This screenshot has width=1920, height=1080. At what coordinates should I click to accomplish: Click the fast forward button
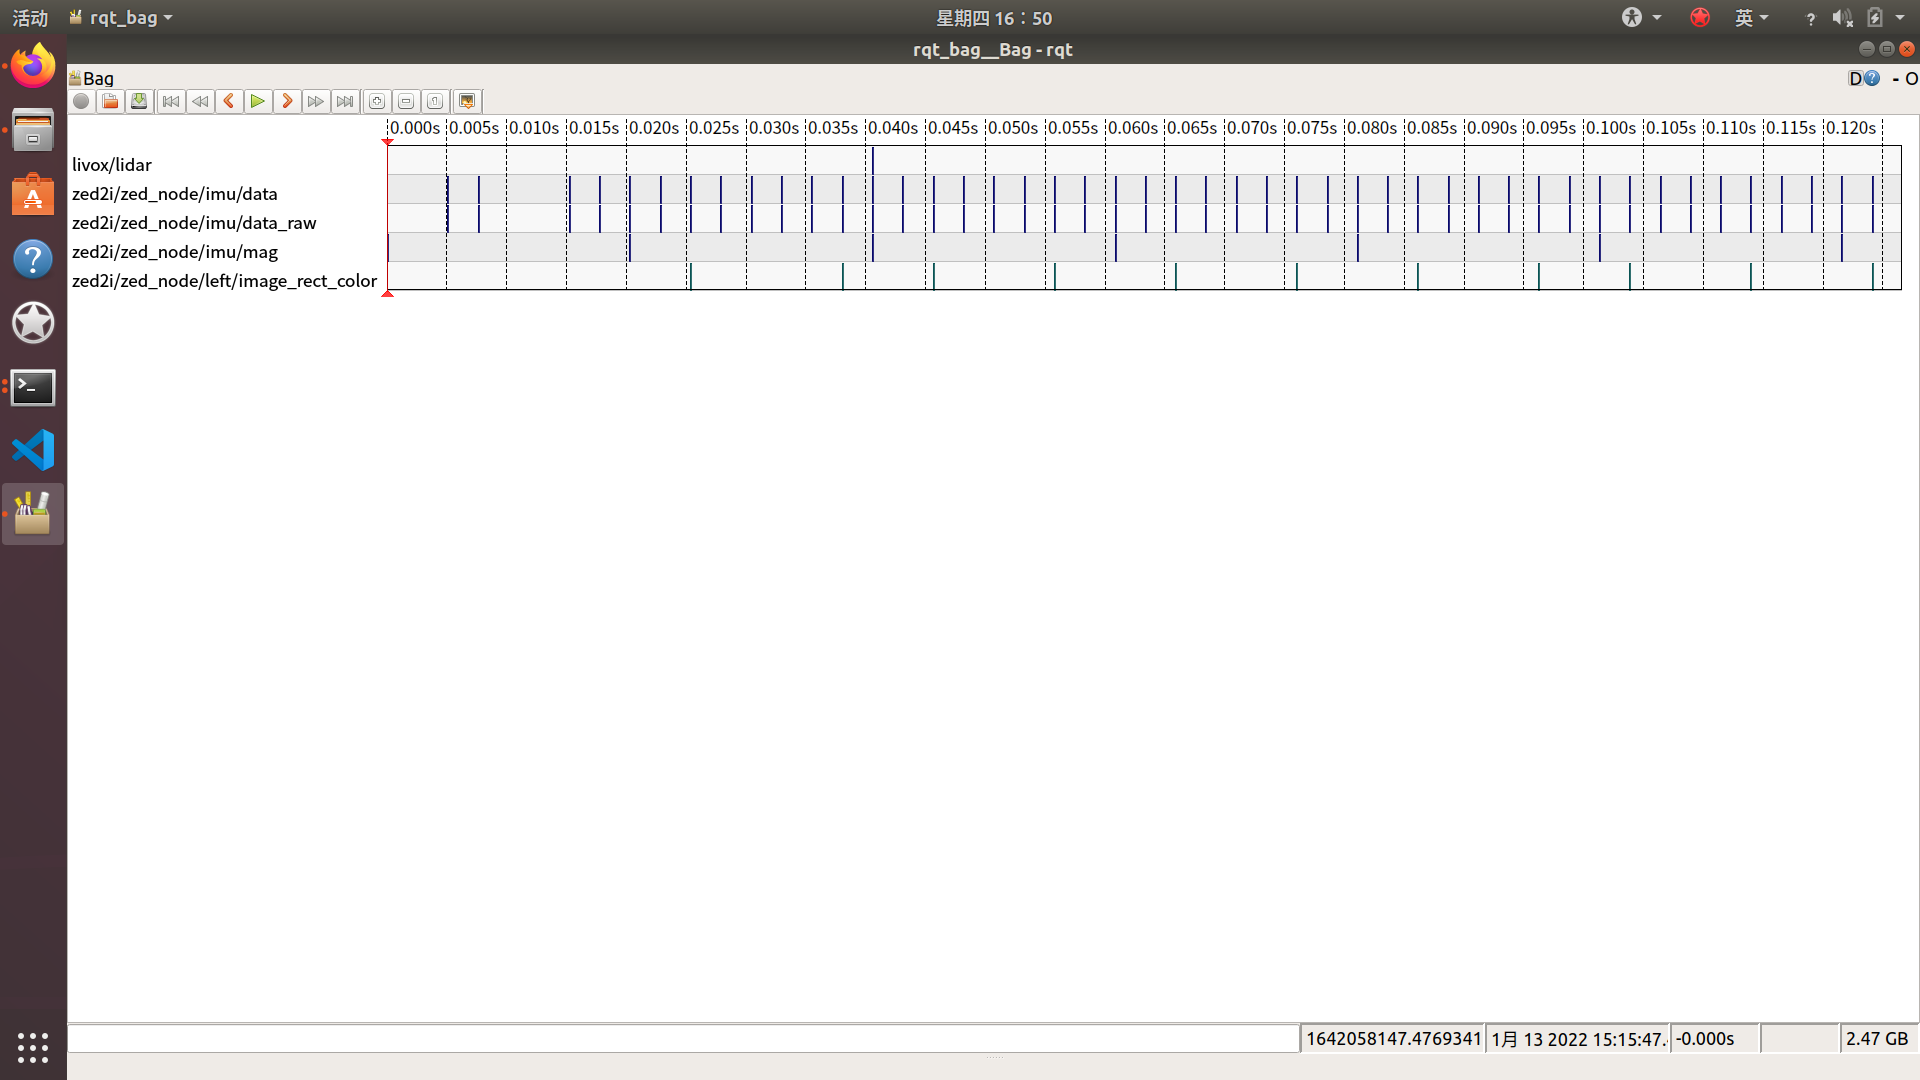tap(316, 101)
